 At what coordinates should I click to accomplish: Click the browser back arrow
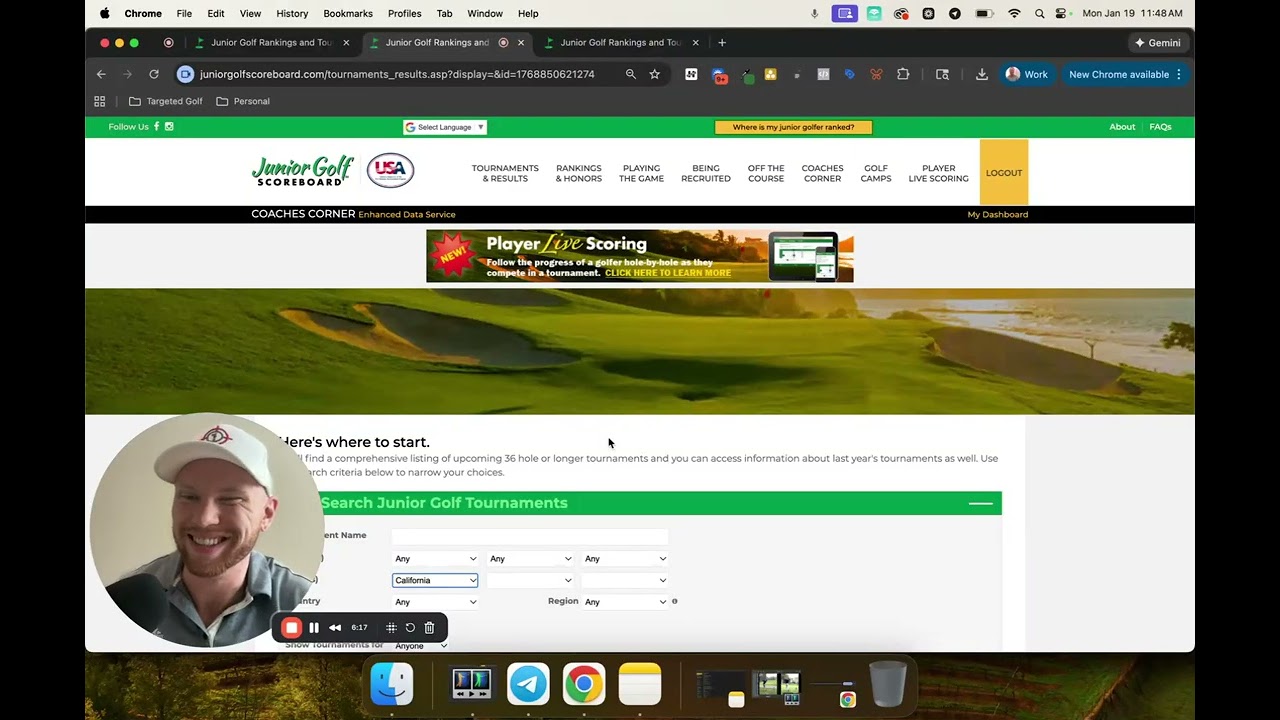(x=101, y=74)
